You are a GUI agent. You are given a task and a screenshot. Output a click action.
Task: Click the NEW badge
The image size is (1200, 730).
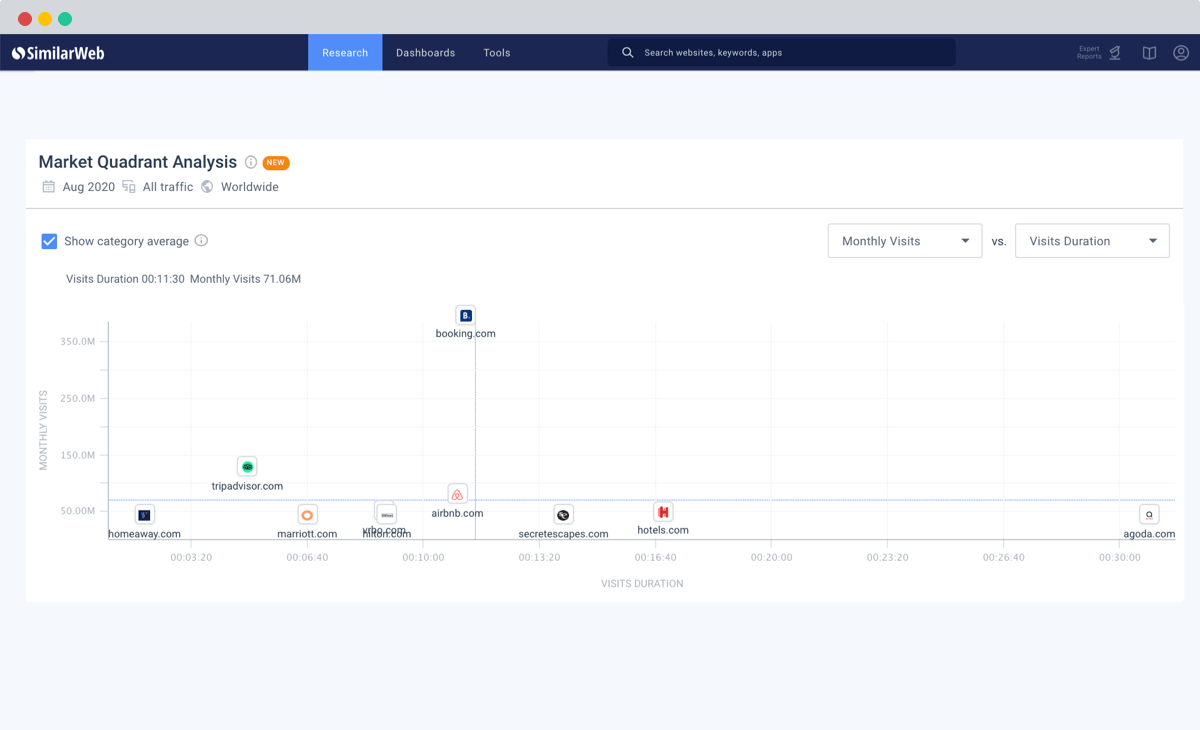[x=276, y=162]
